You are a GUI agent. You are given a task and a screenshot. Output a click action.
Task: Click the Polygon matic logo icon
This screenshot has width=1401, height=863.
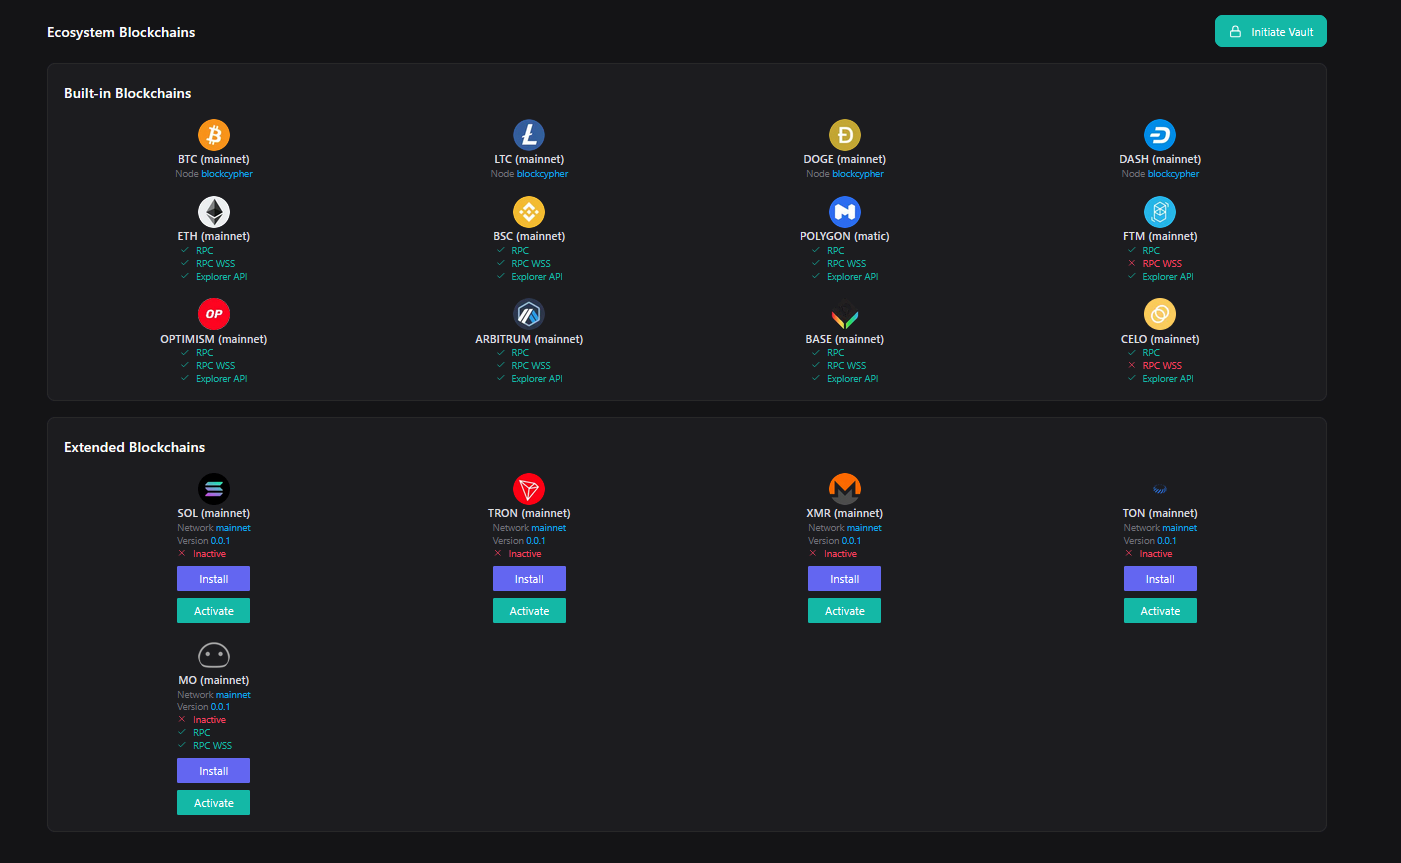845,212
